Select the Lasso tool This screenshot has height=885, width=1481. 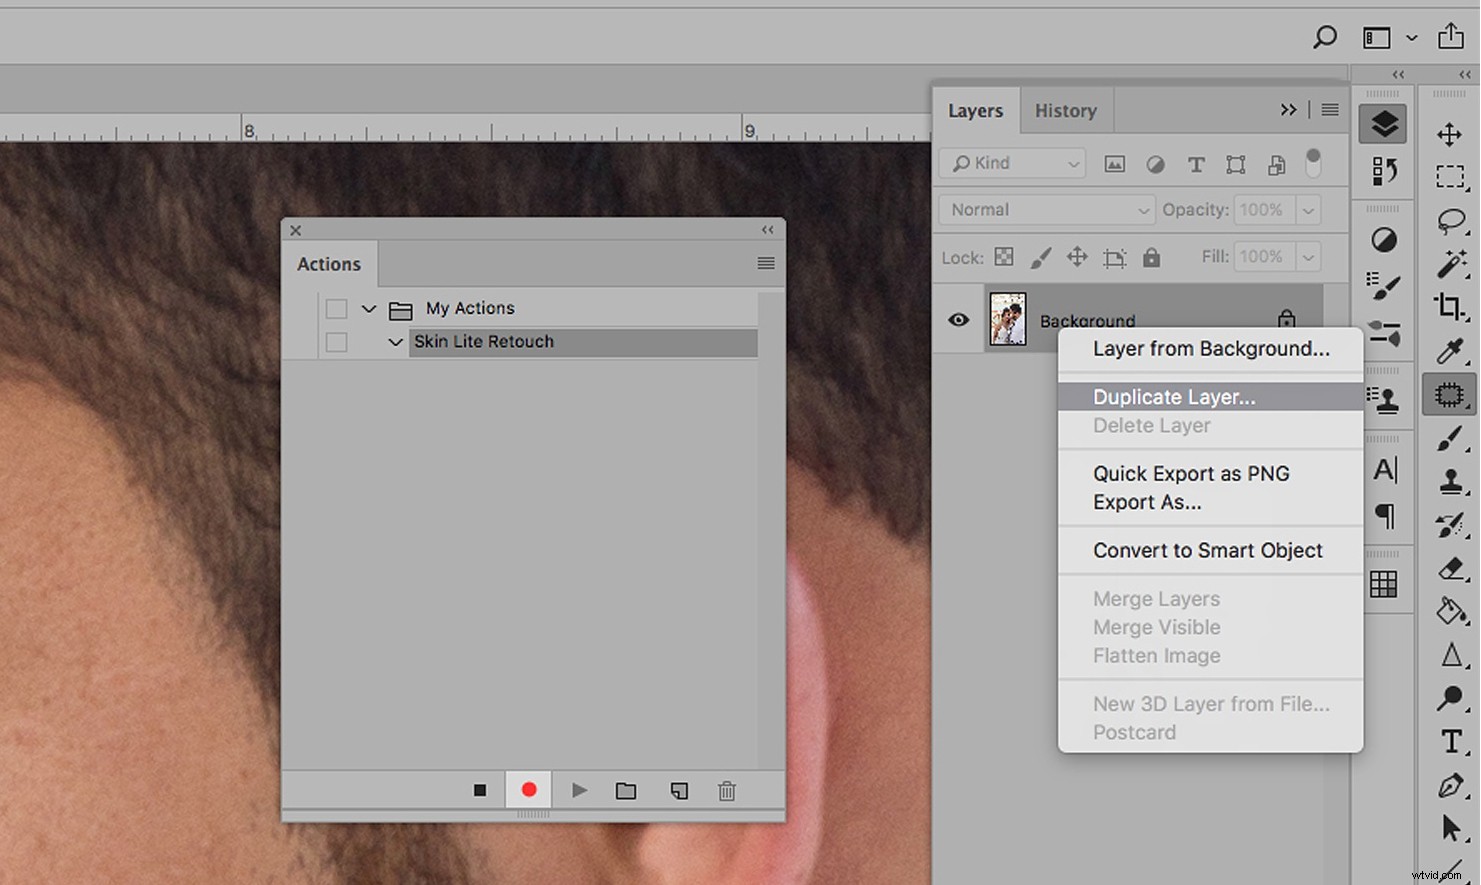pyautogui.click(x=1450, y=220)
